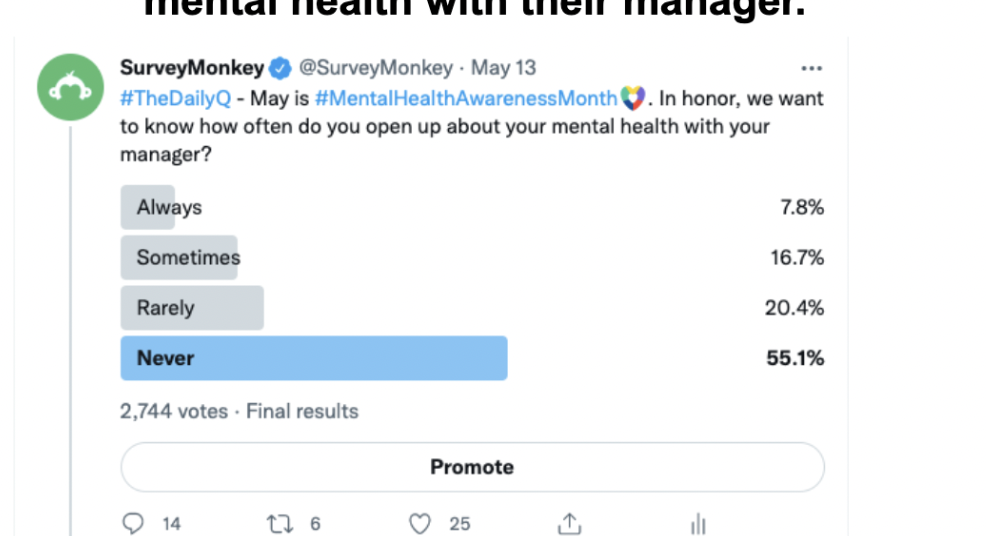Open the @SurveyMonkey handle
This screenshot has width=986, height=536.
point(375,68)
